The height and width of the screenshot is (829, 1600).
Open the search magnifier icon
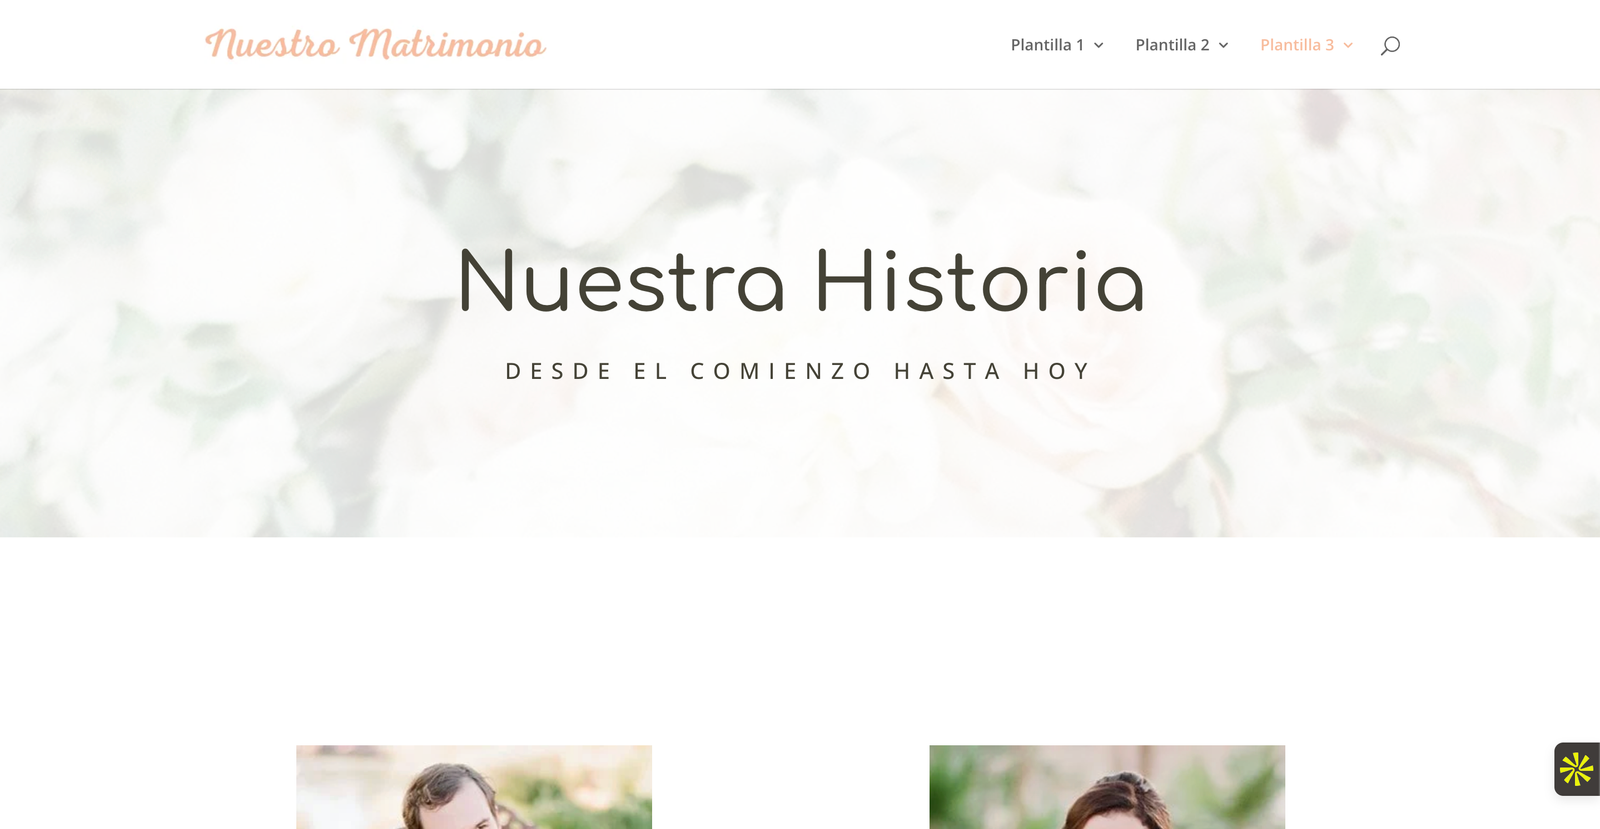(1390, 45)
